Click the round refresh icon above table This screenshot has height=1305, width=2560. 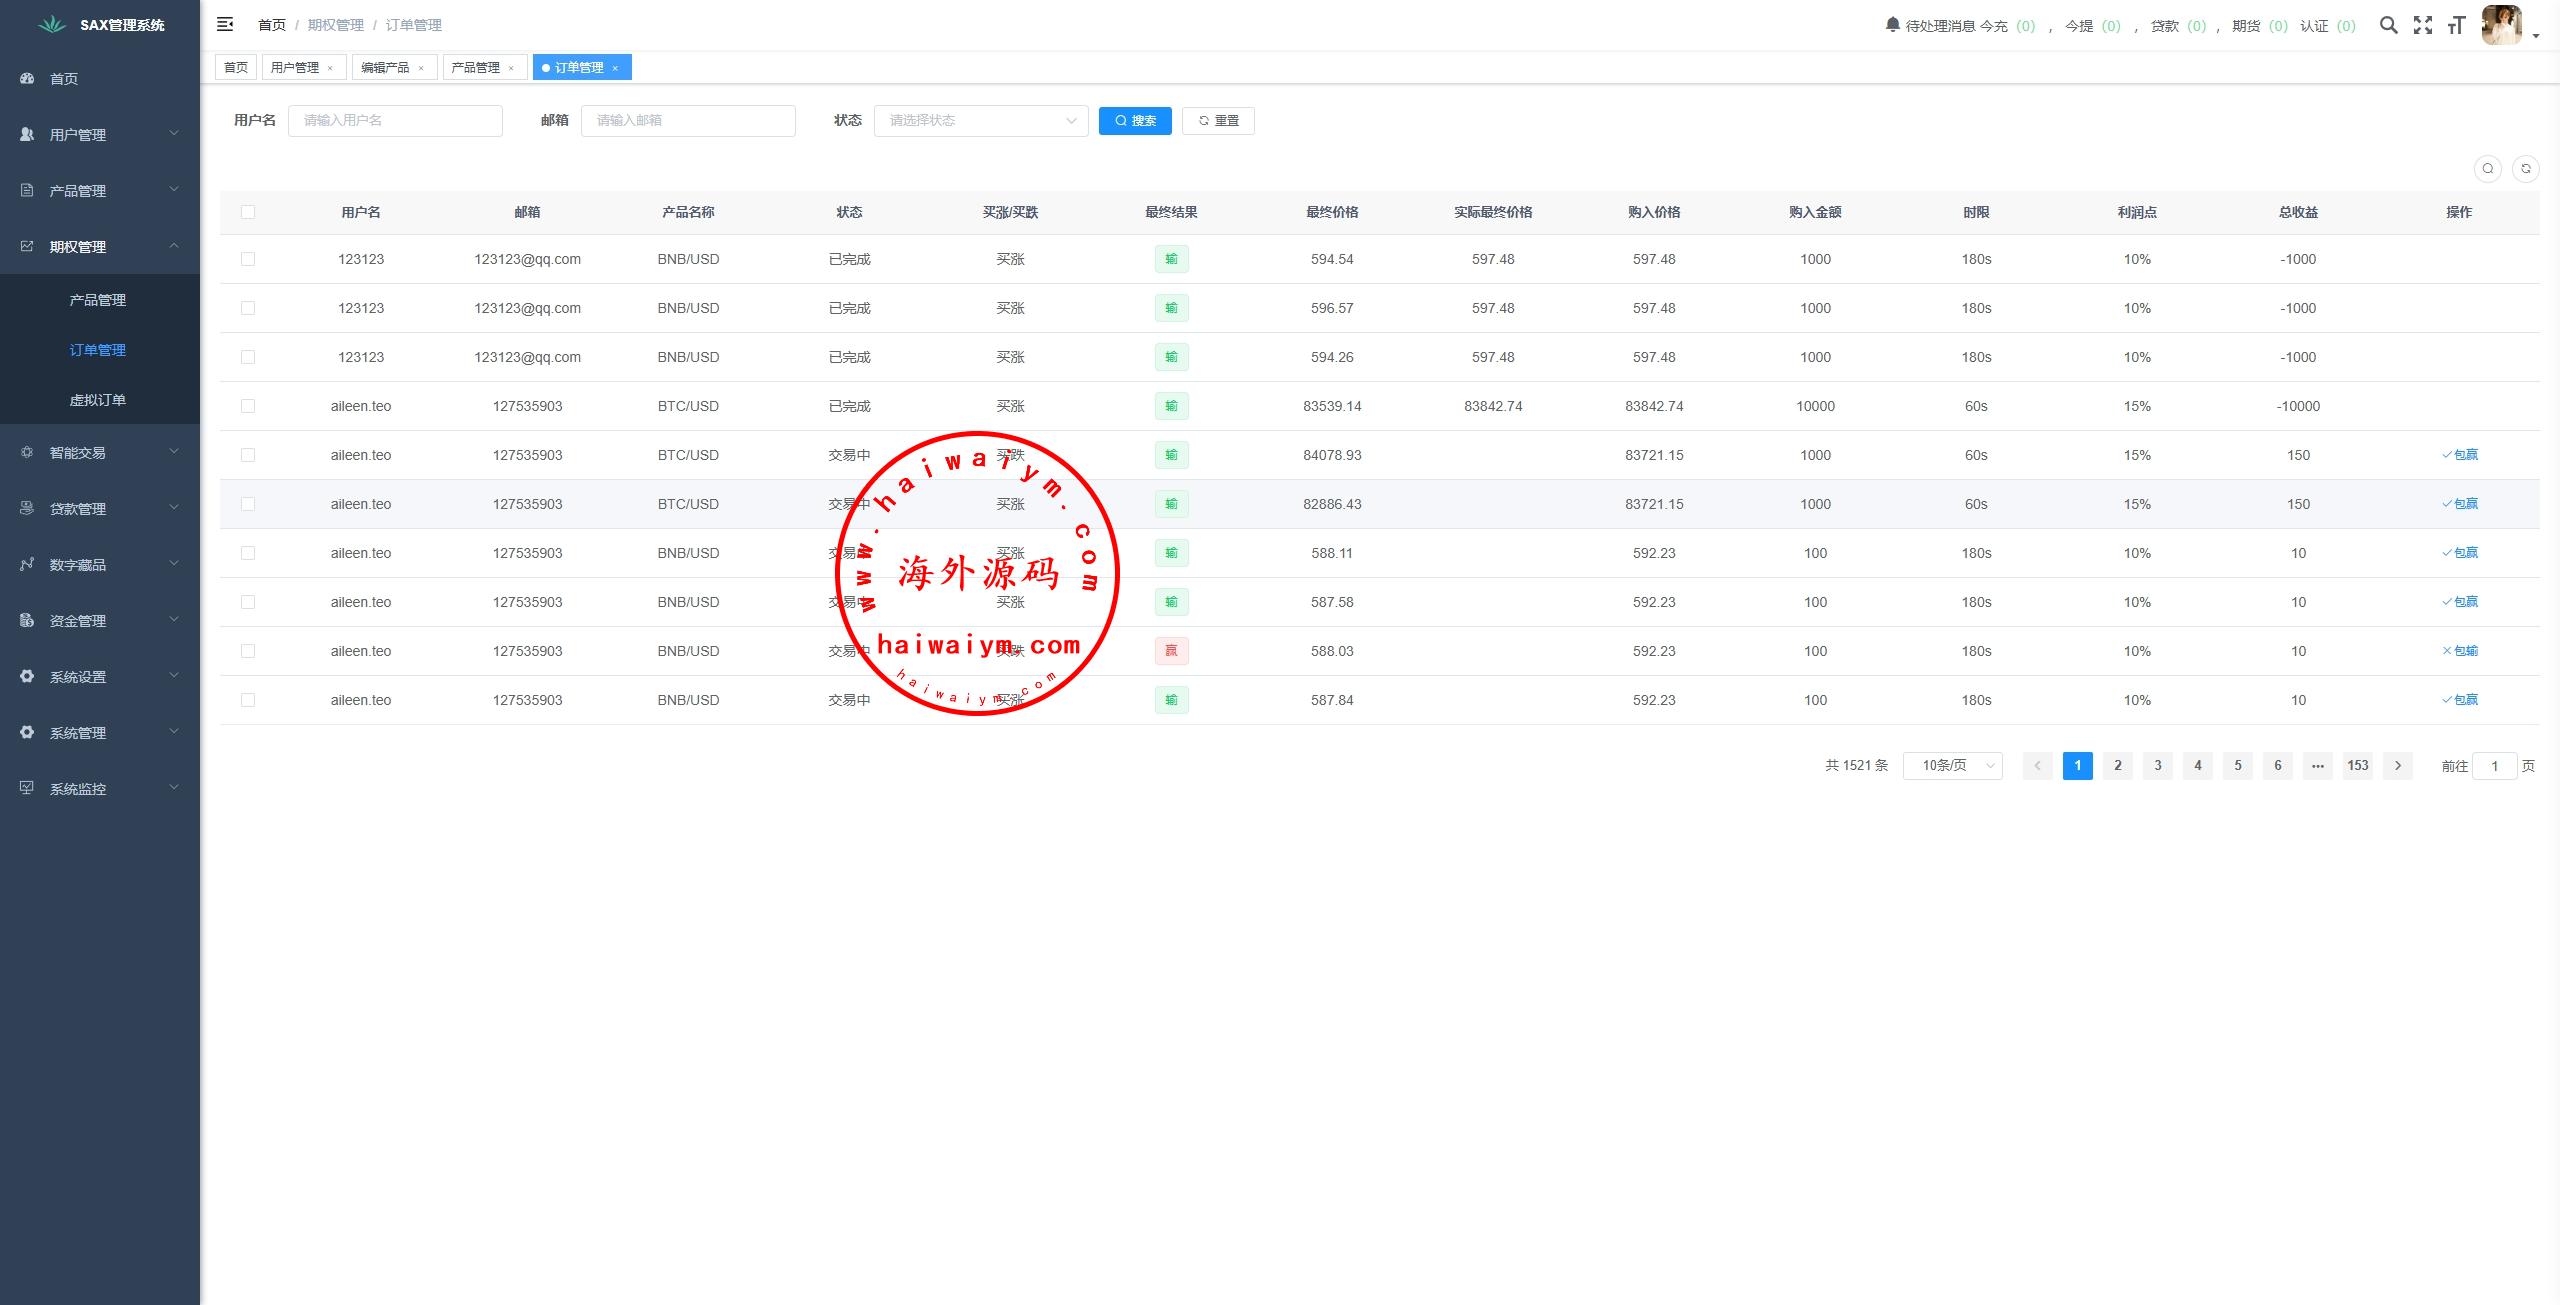click(2525, 168)
